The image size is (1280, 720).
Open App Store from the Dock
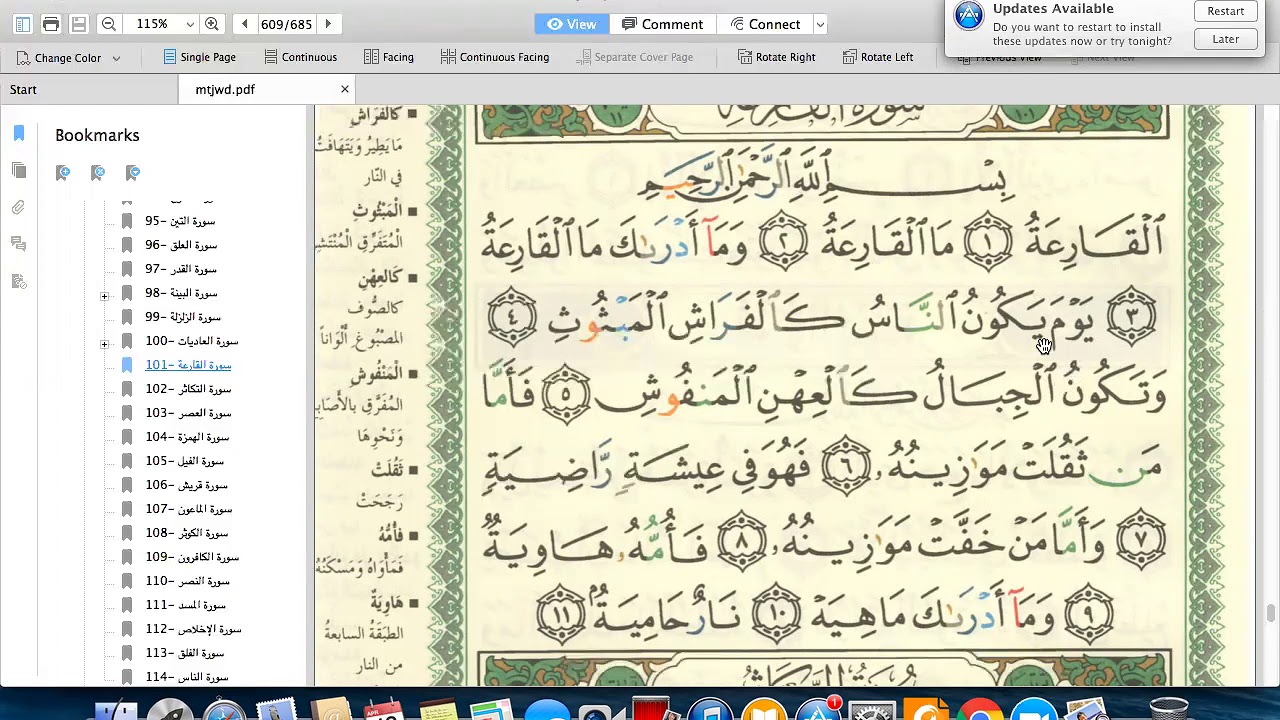point(818,709)
